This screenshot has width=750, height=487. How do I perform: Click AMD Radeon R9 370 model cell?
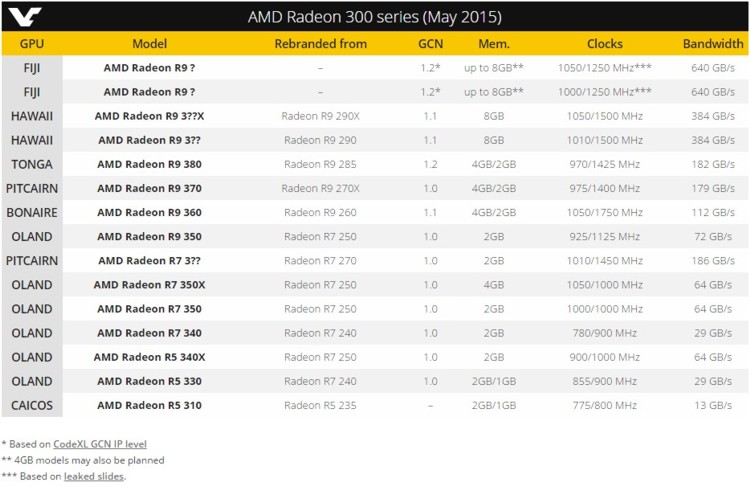click(150, 188)
